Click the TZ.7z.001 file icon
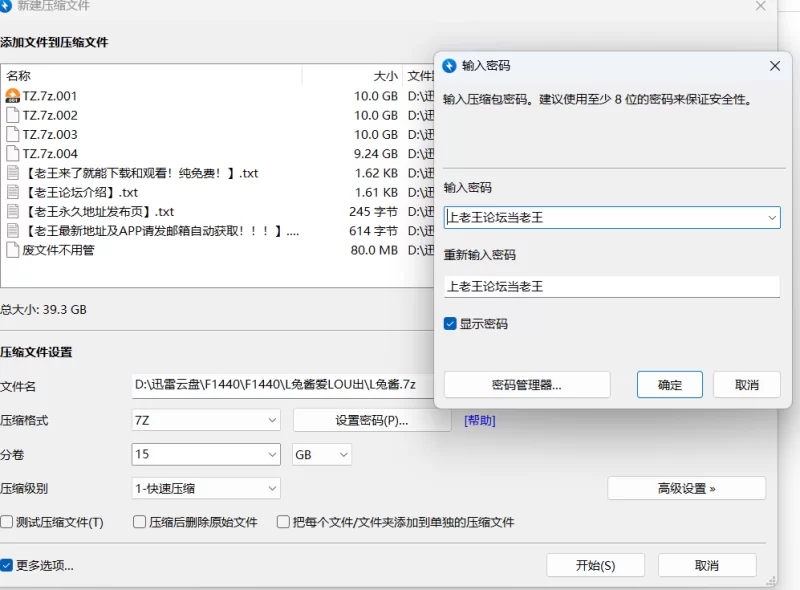 pyautogui.click(x=13, y=96)
